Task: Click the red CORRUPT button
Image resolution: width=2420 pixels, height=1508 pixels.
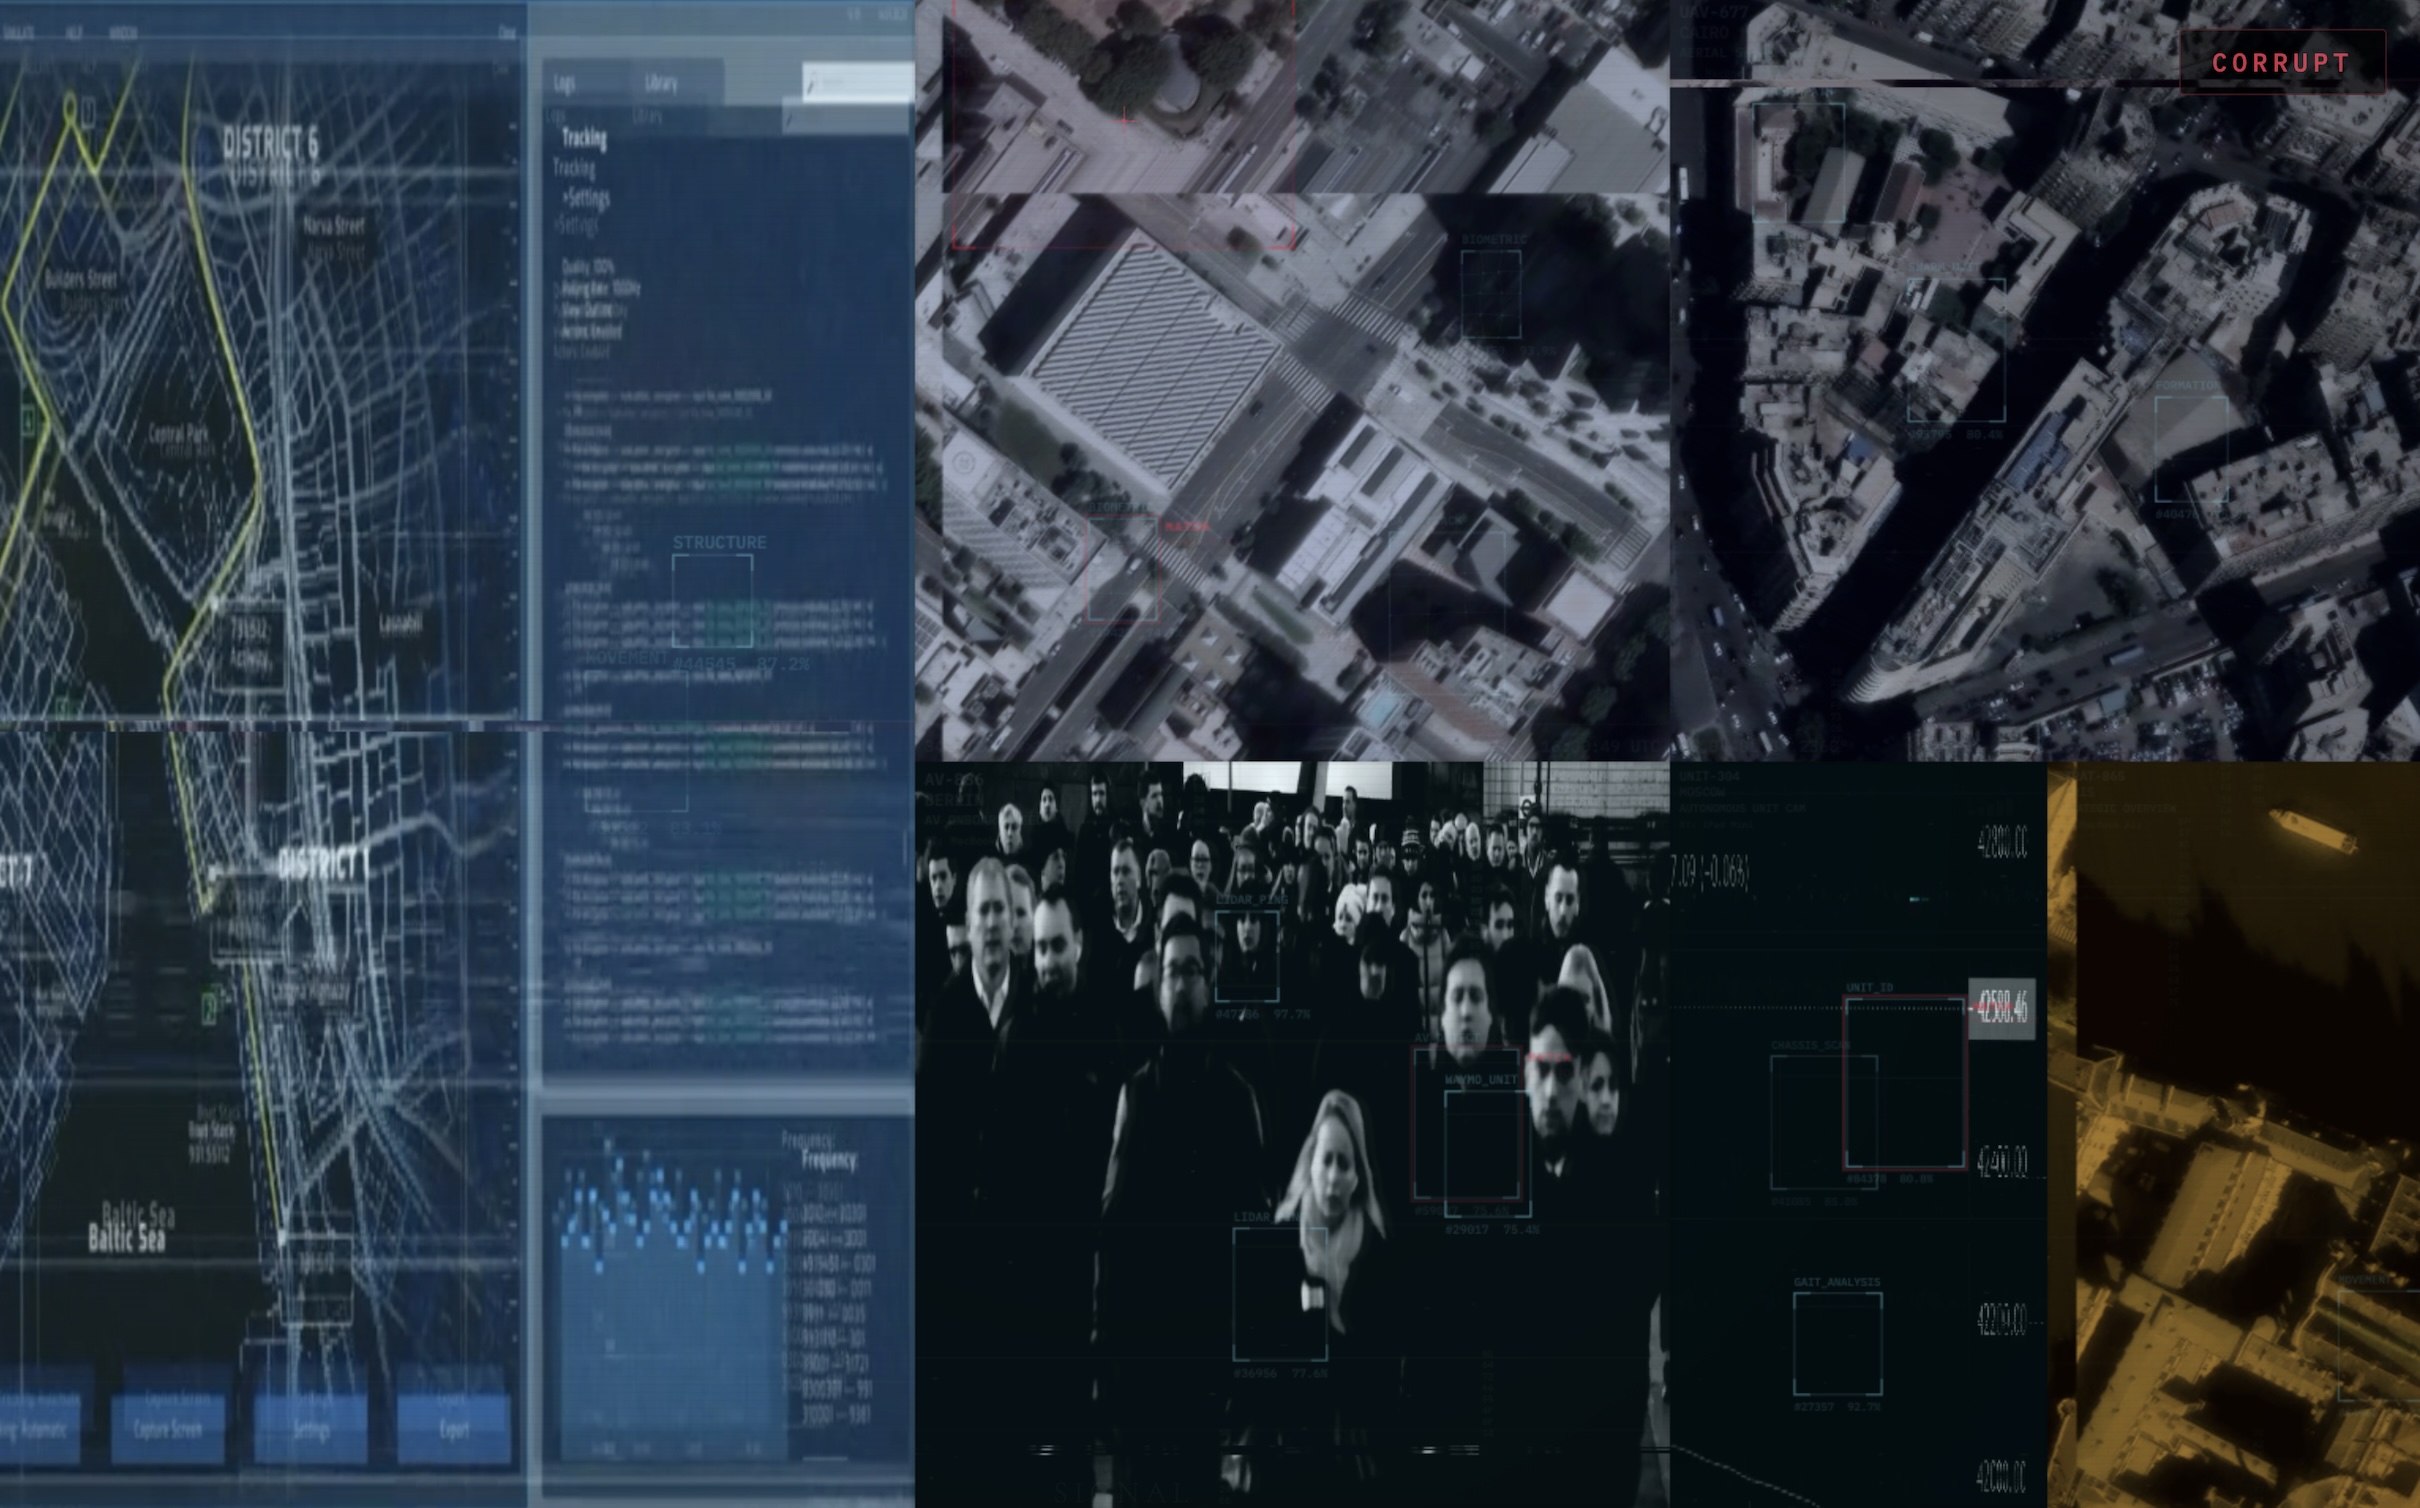Action: (x=2281, y=62)
